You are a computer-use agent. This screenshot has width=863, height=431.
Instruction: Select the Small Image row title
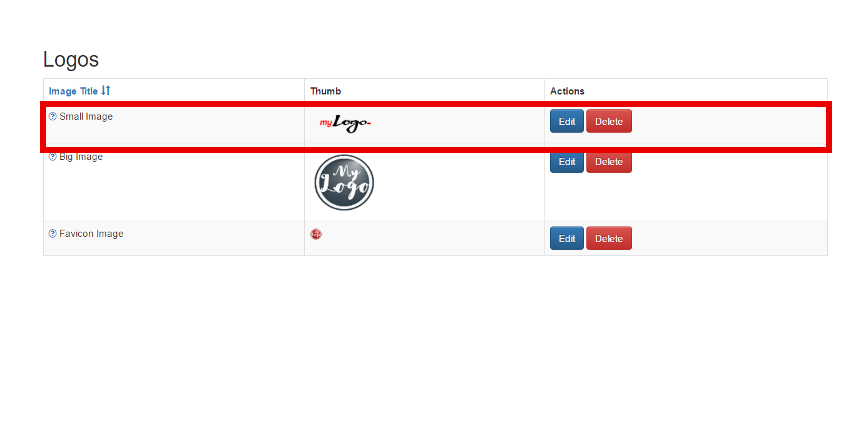coord(86,116)
